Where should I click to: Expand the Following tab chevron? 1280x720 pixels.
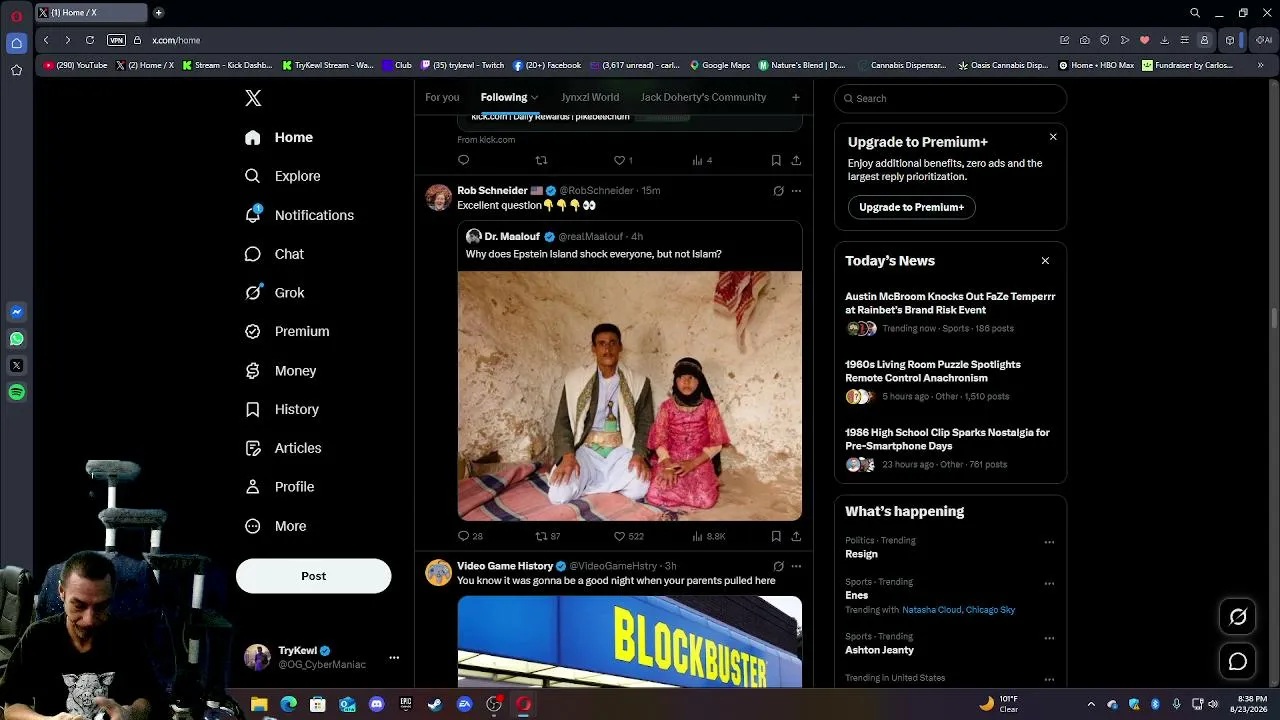[535, 98]
